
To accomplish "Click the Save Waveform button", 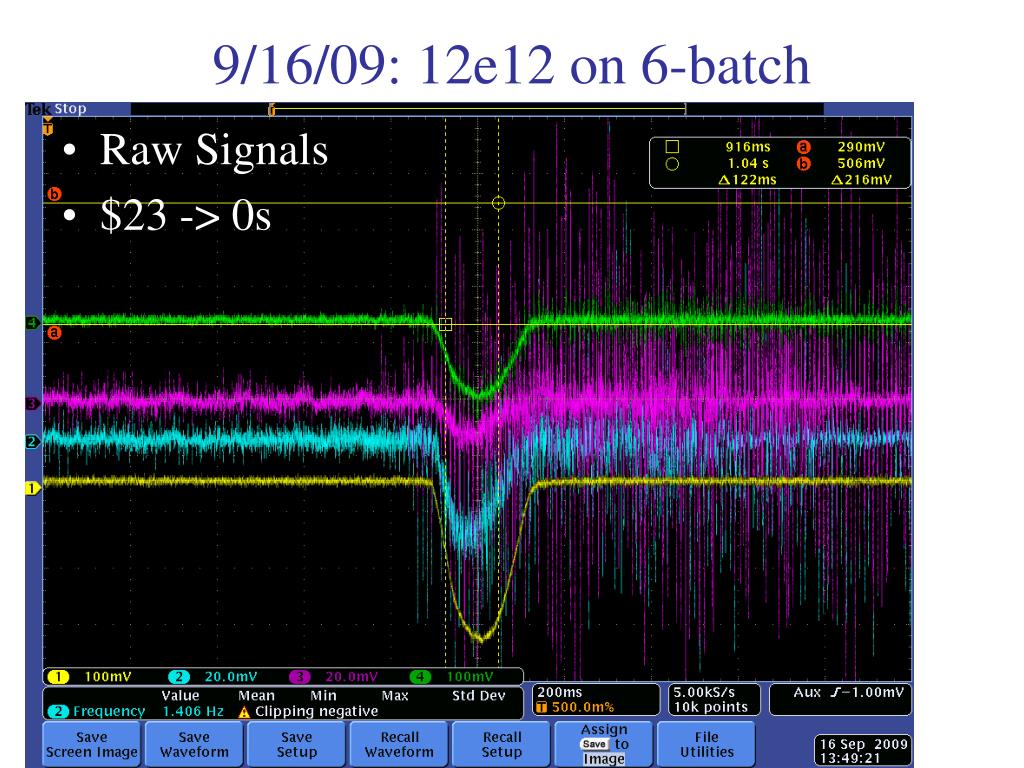I will coord(194,744).
